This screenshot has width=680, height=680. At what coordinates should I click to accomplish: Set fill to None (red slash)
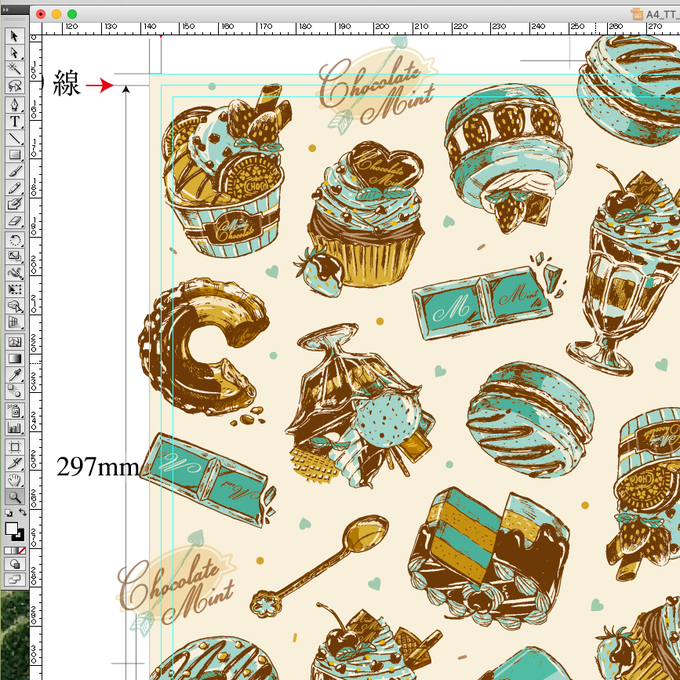click(x=22, y=550)
